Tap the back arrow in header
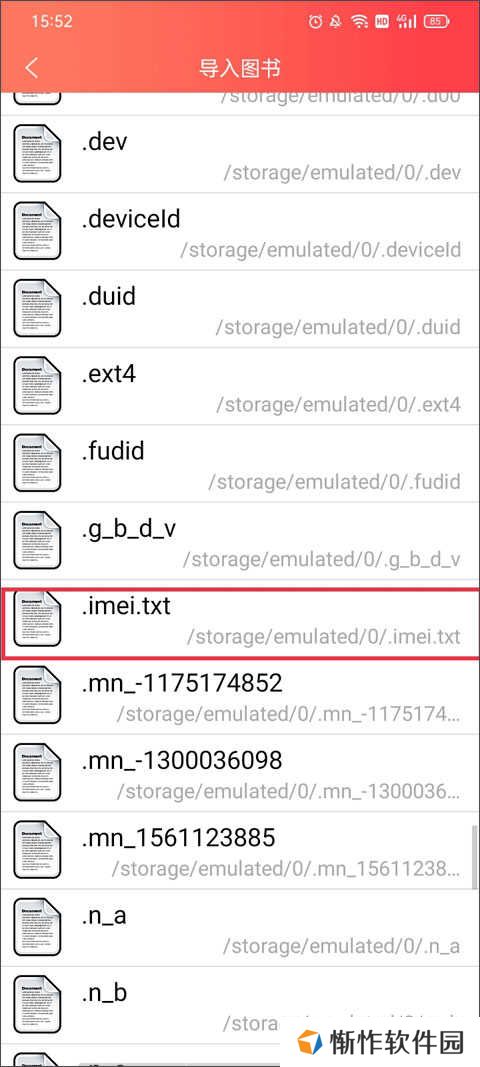 click(x=31, y=68)
